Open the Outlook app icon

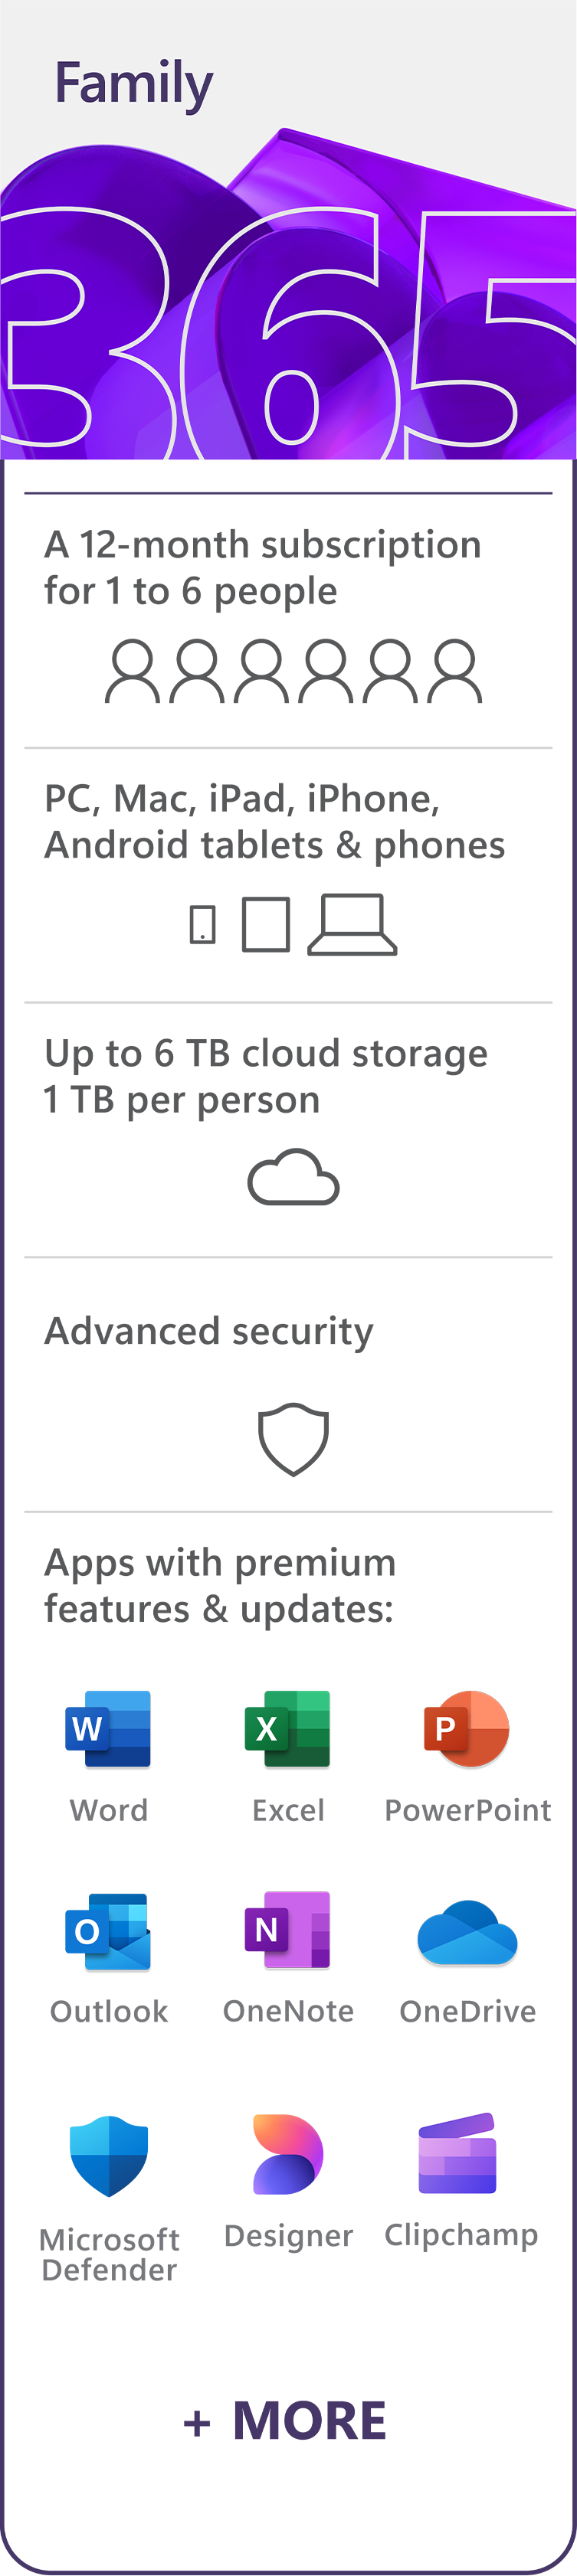click(108, 1931)
